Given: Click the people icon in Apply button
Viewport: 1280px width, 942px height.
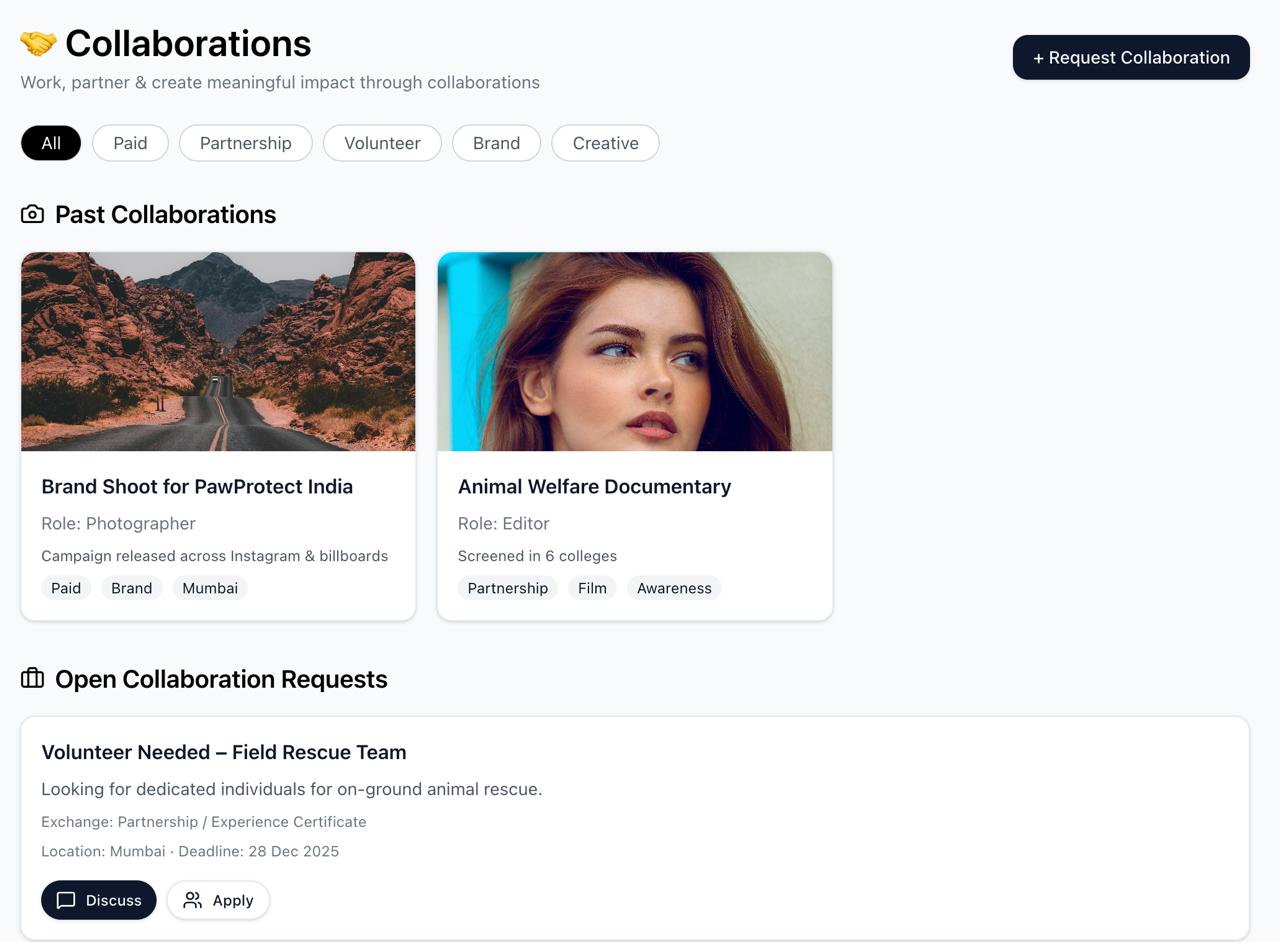Looking at the screenshot, I should pos(193,900).
